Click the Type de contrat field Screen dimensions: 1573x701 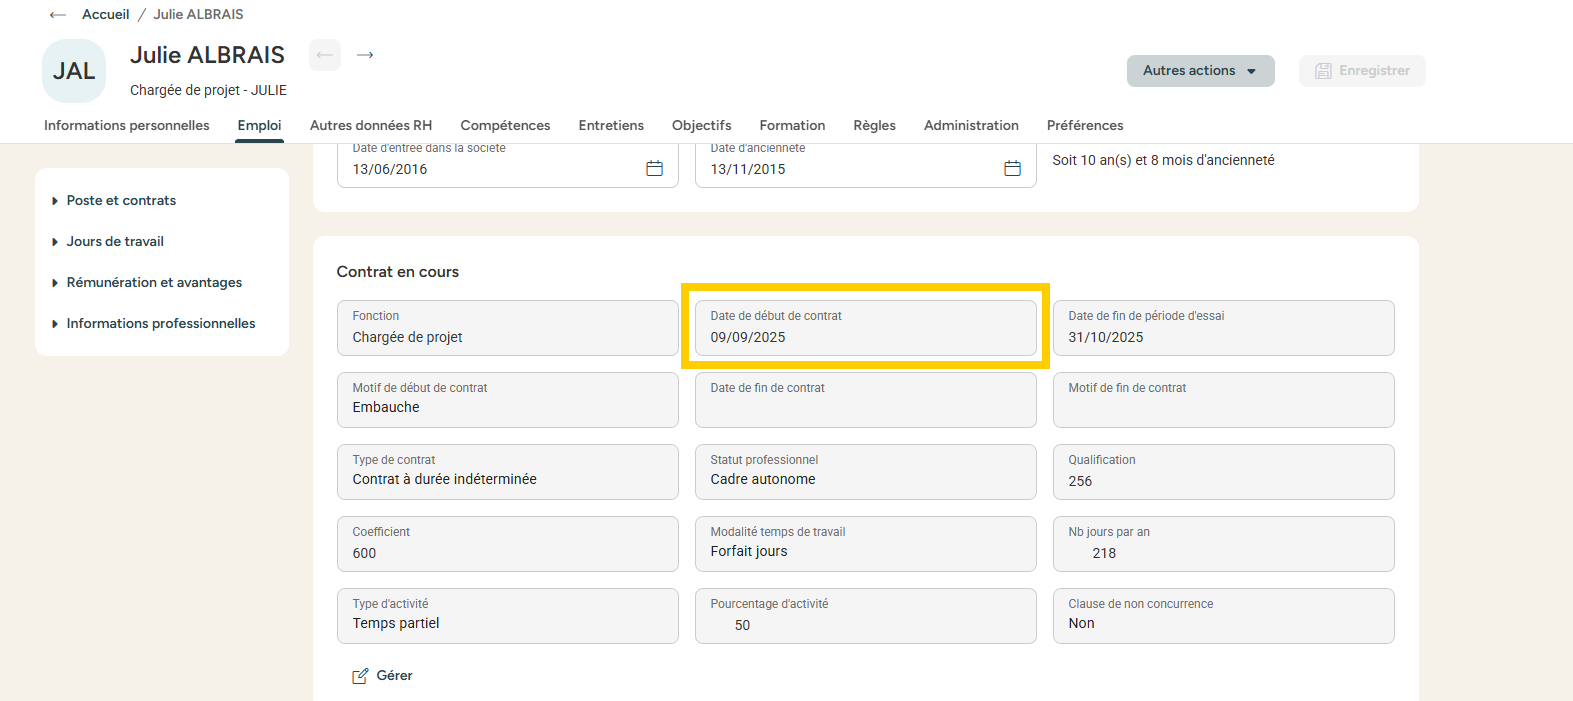pyautogui.click(x=508, y=472)
